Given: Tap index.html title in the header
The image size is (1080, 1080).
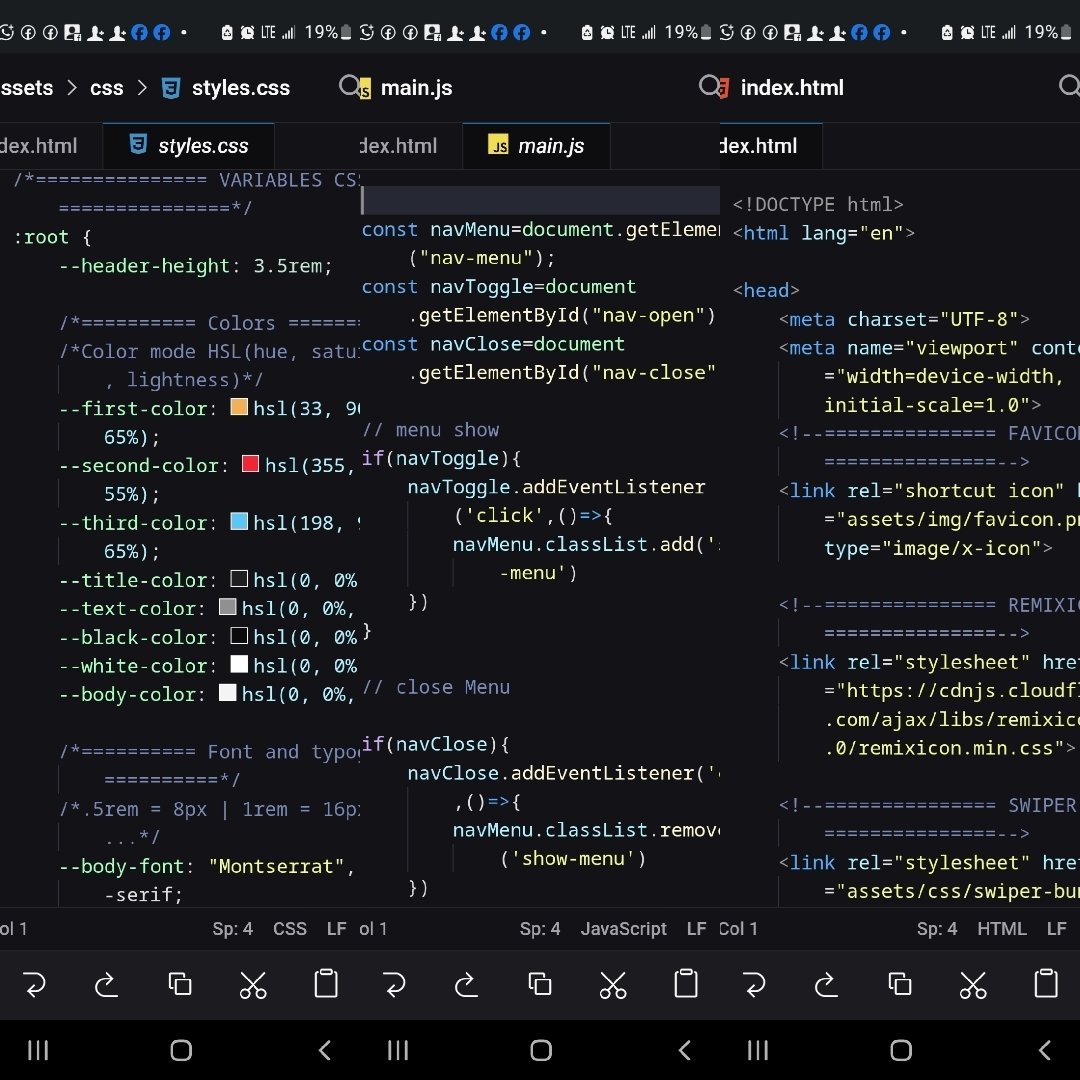Looking at the screenshot, I should 791,87.
